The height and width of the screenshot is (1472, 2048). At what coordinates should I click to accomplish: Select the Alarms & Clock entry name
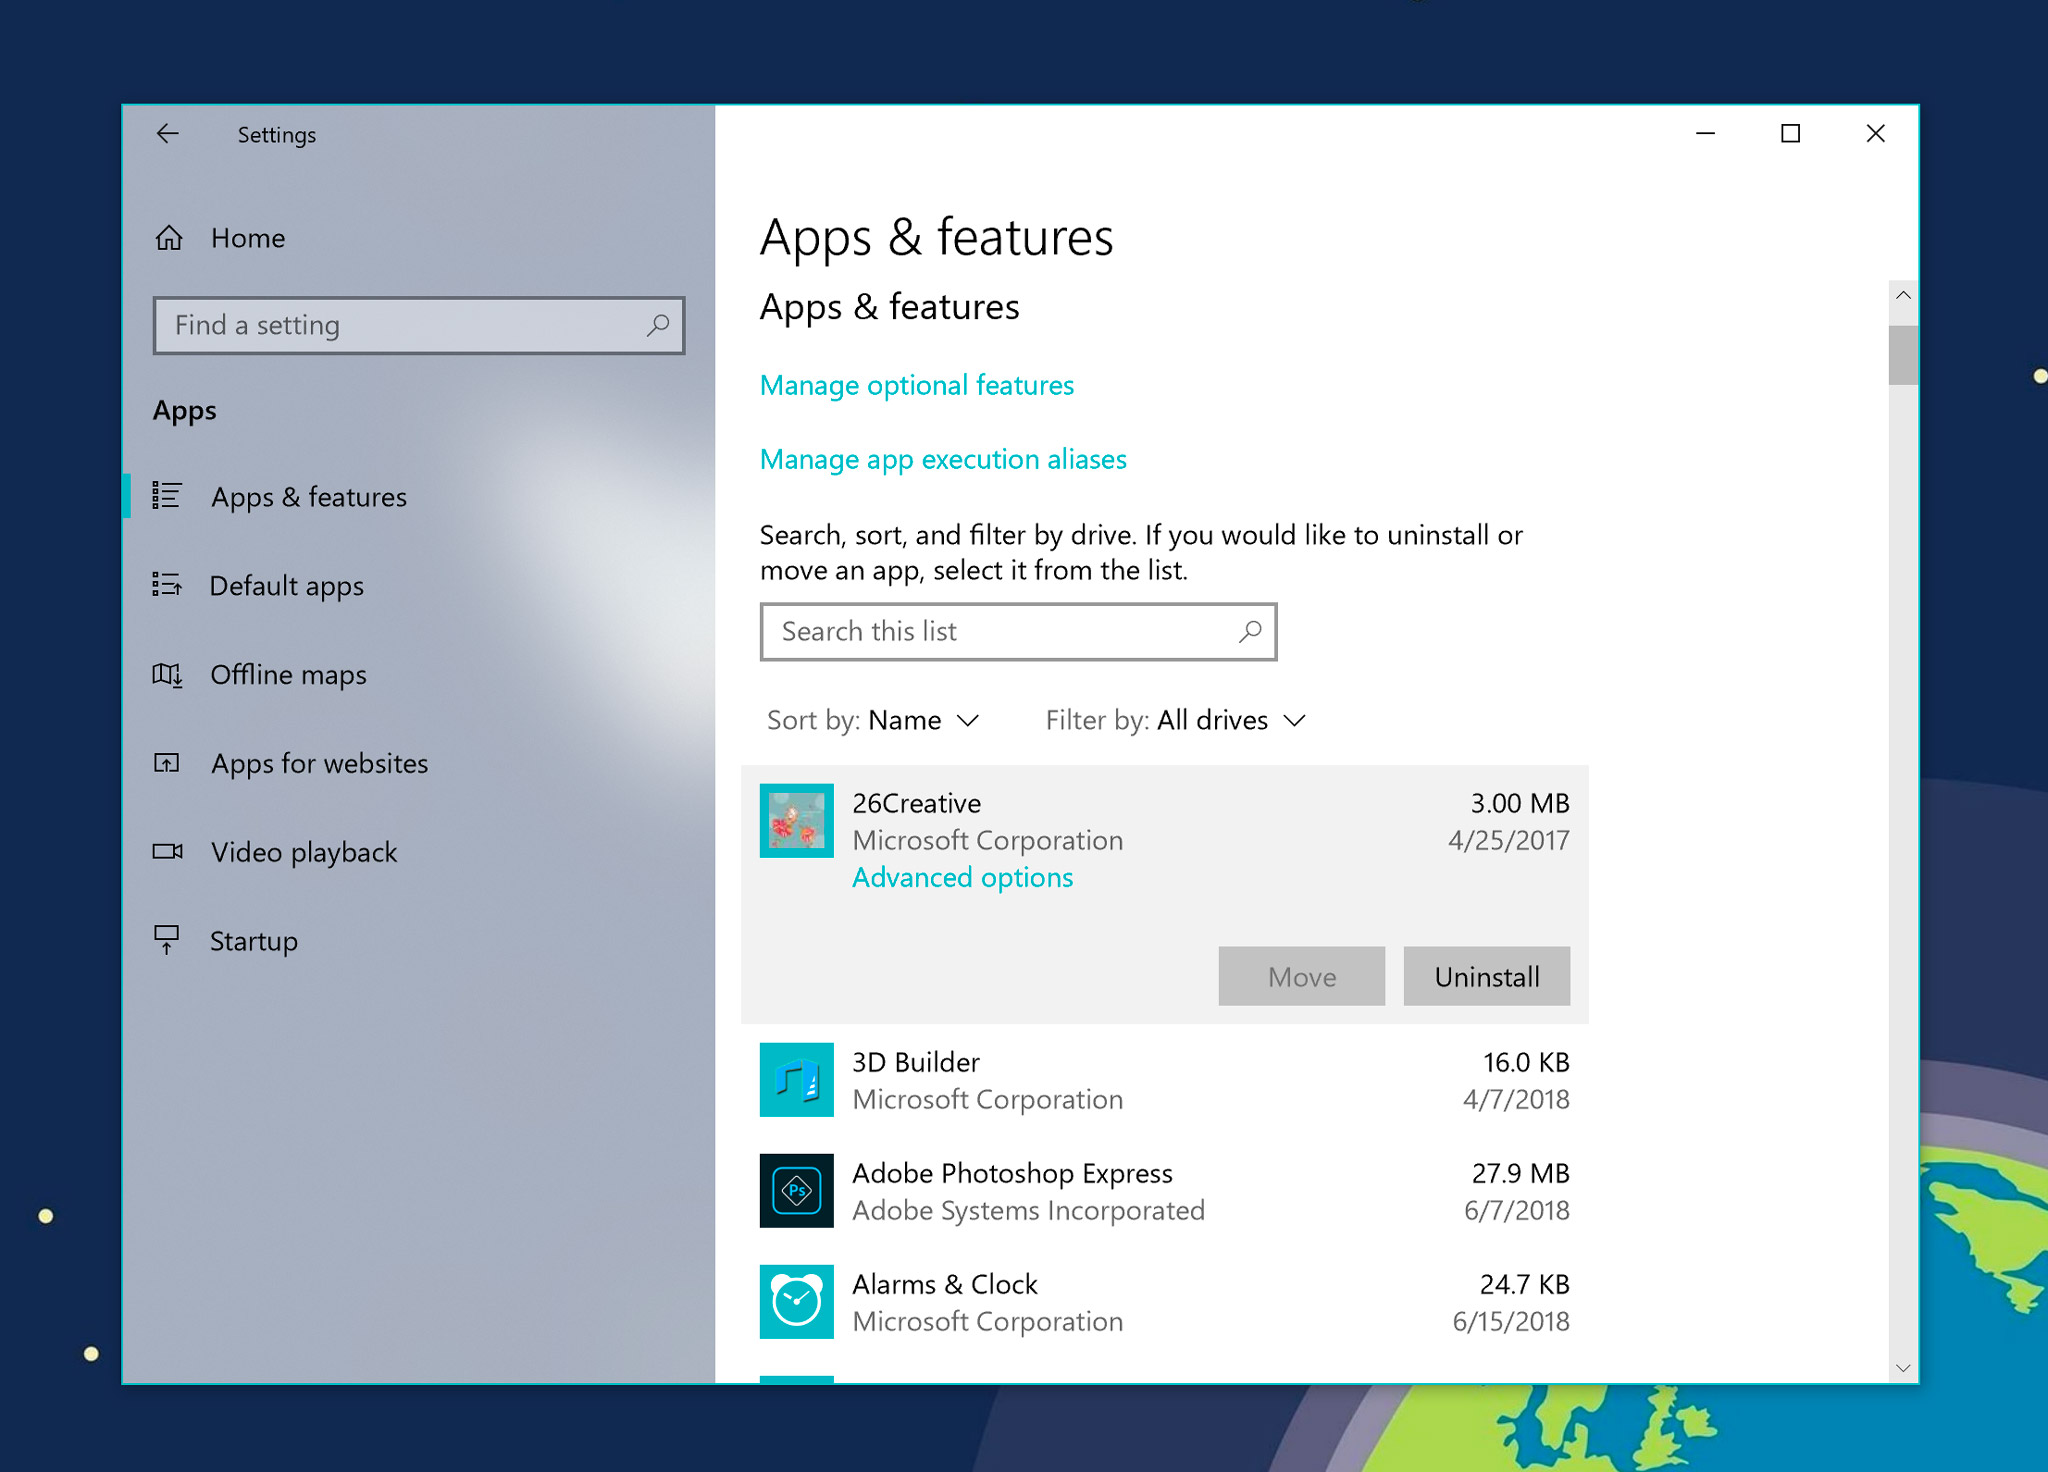pyautogui.click(x=945, y=1284)
